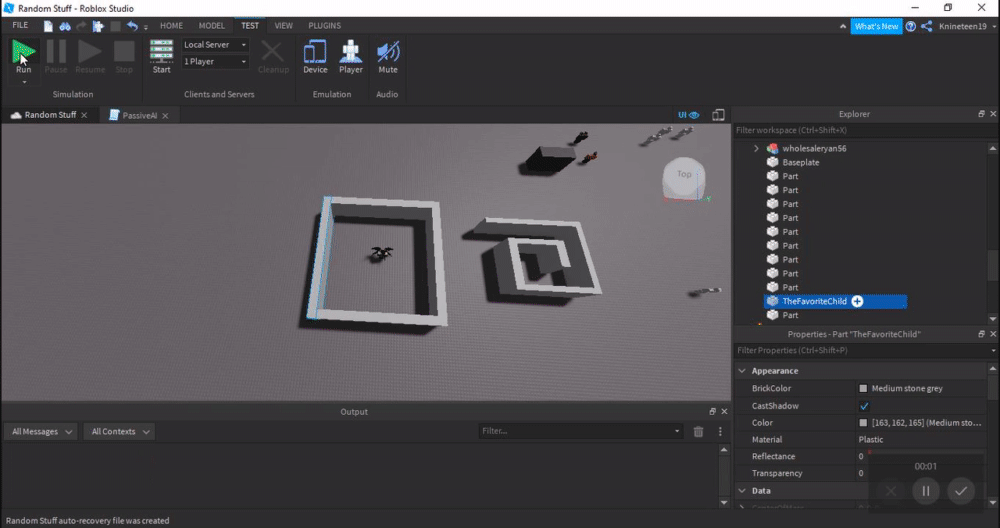The height and width of the screenshot is (528, 1000).
Task: Click the Transparency value field
Action: tap(922, 473)
